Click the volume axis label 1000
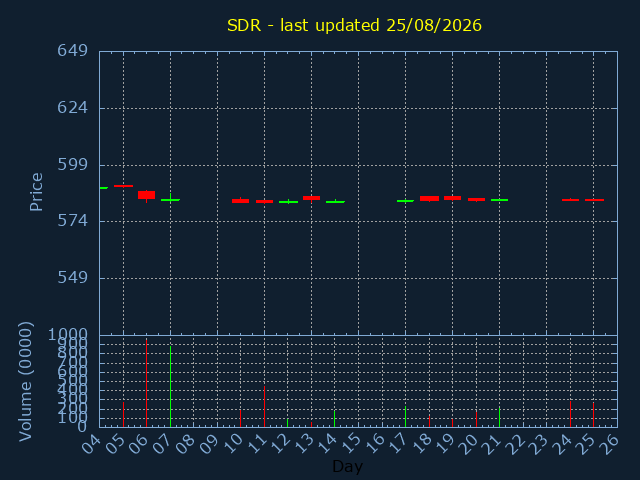This screenshot has height=480, width=640. pyautogui.click(x=68, y=335)
